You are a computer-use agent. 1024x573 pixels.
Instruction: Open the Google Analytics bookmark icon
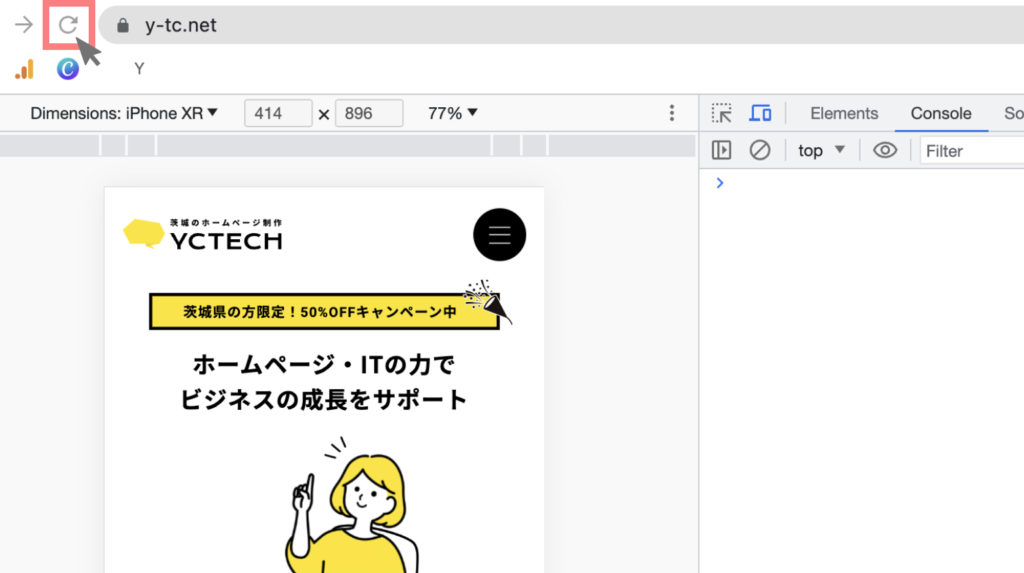click(x=24, y=69)
